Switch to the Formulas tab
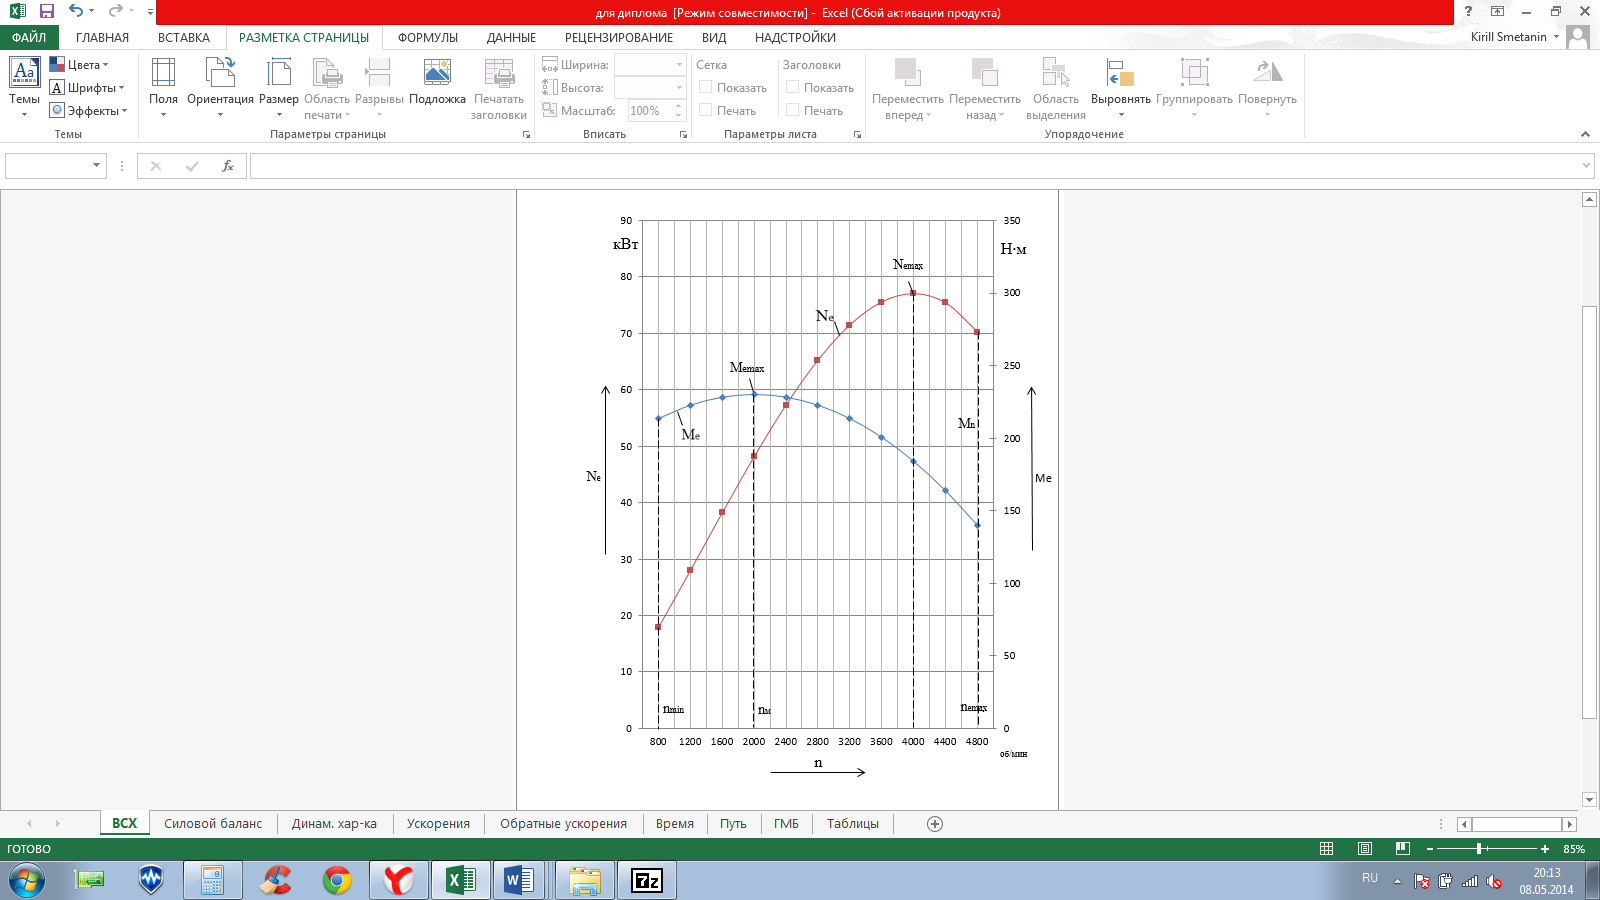 [428, 37]
